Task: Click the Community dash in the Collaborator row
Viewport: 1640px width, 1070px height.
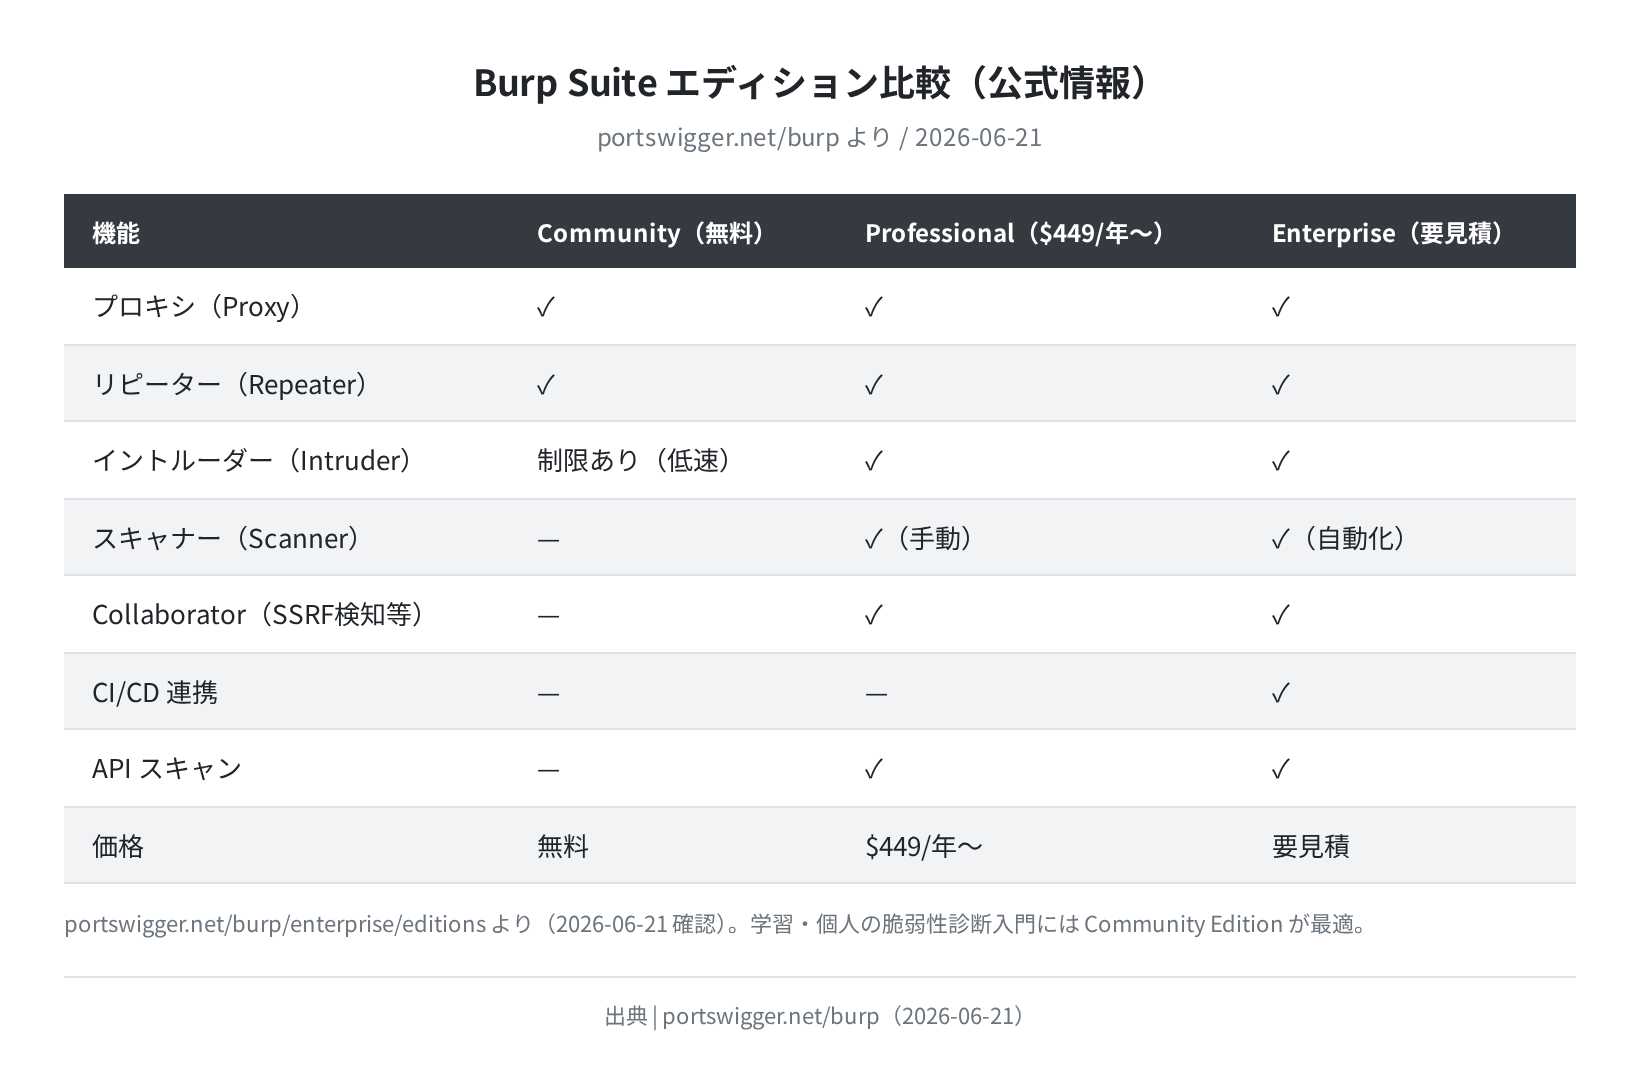Action: pyautogui.click(x=548, y=616)
